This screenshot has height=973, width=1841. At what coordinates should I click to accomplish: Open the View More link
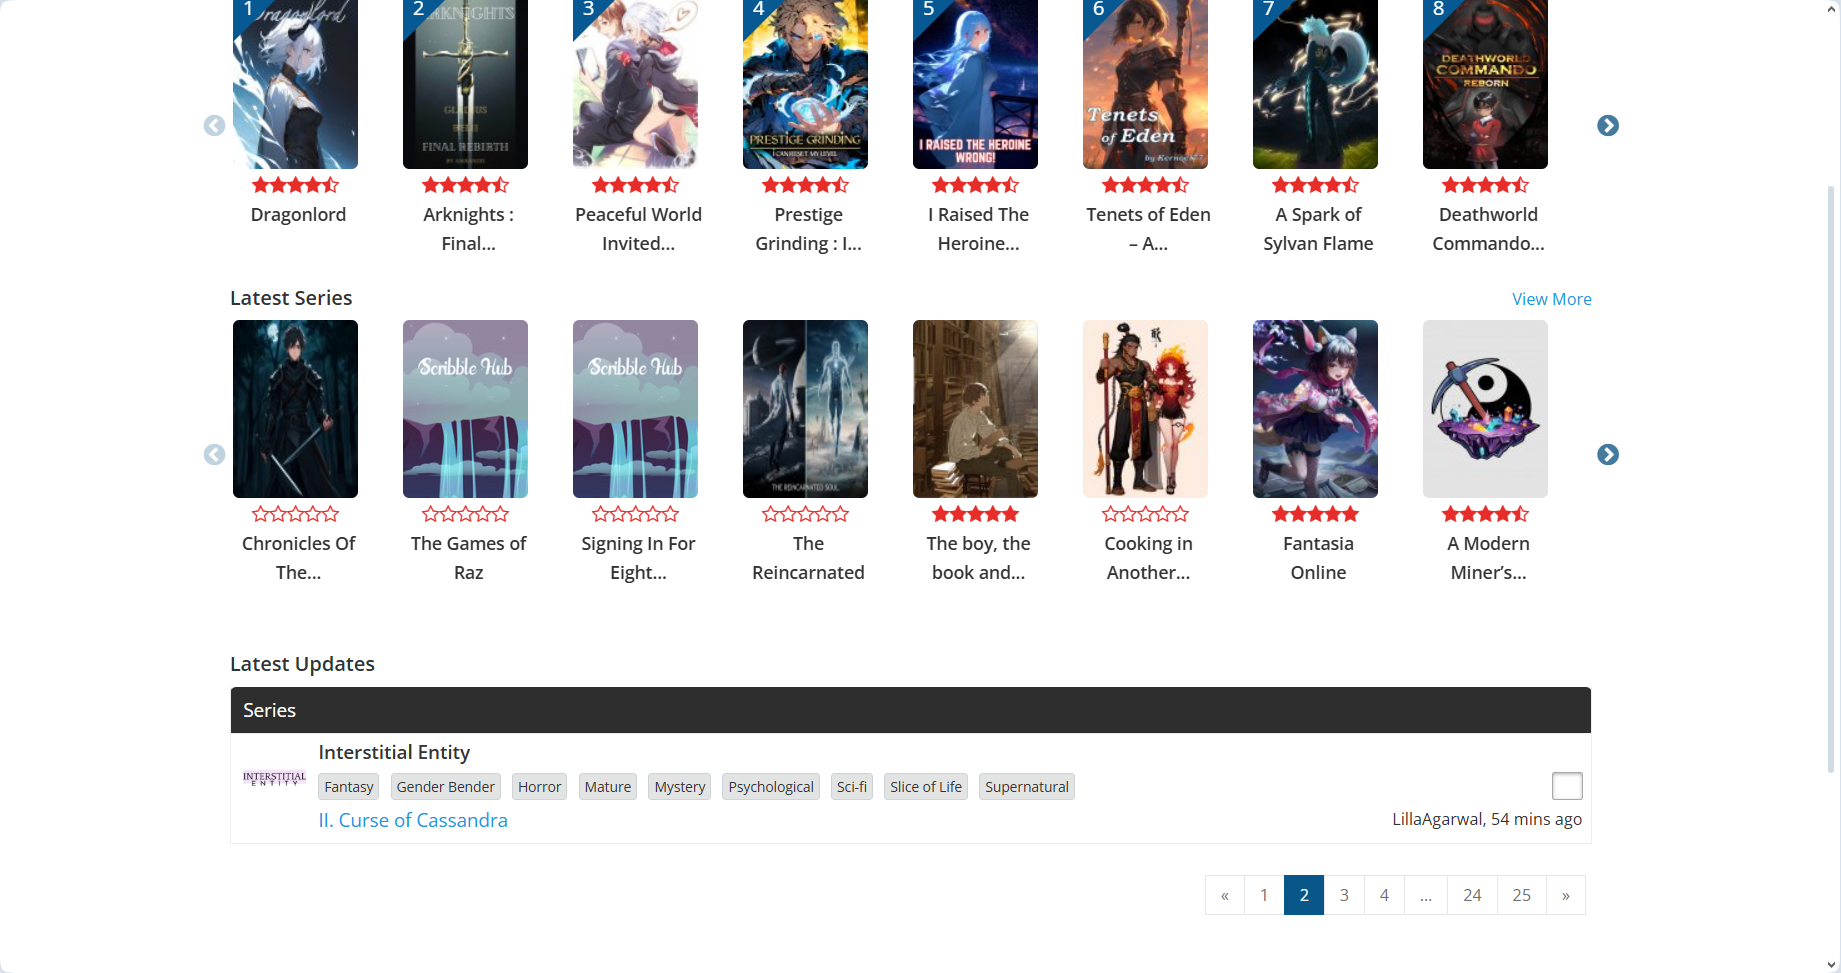coord(1551,298)
